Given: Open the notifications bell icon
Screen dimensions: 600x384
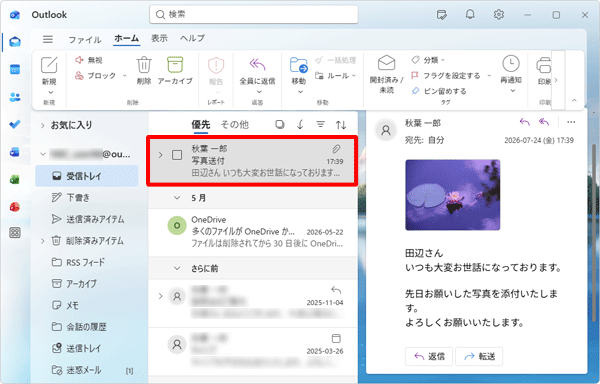Looking at the screenshot, I should coord(470,15).
